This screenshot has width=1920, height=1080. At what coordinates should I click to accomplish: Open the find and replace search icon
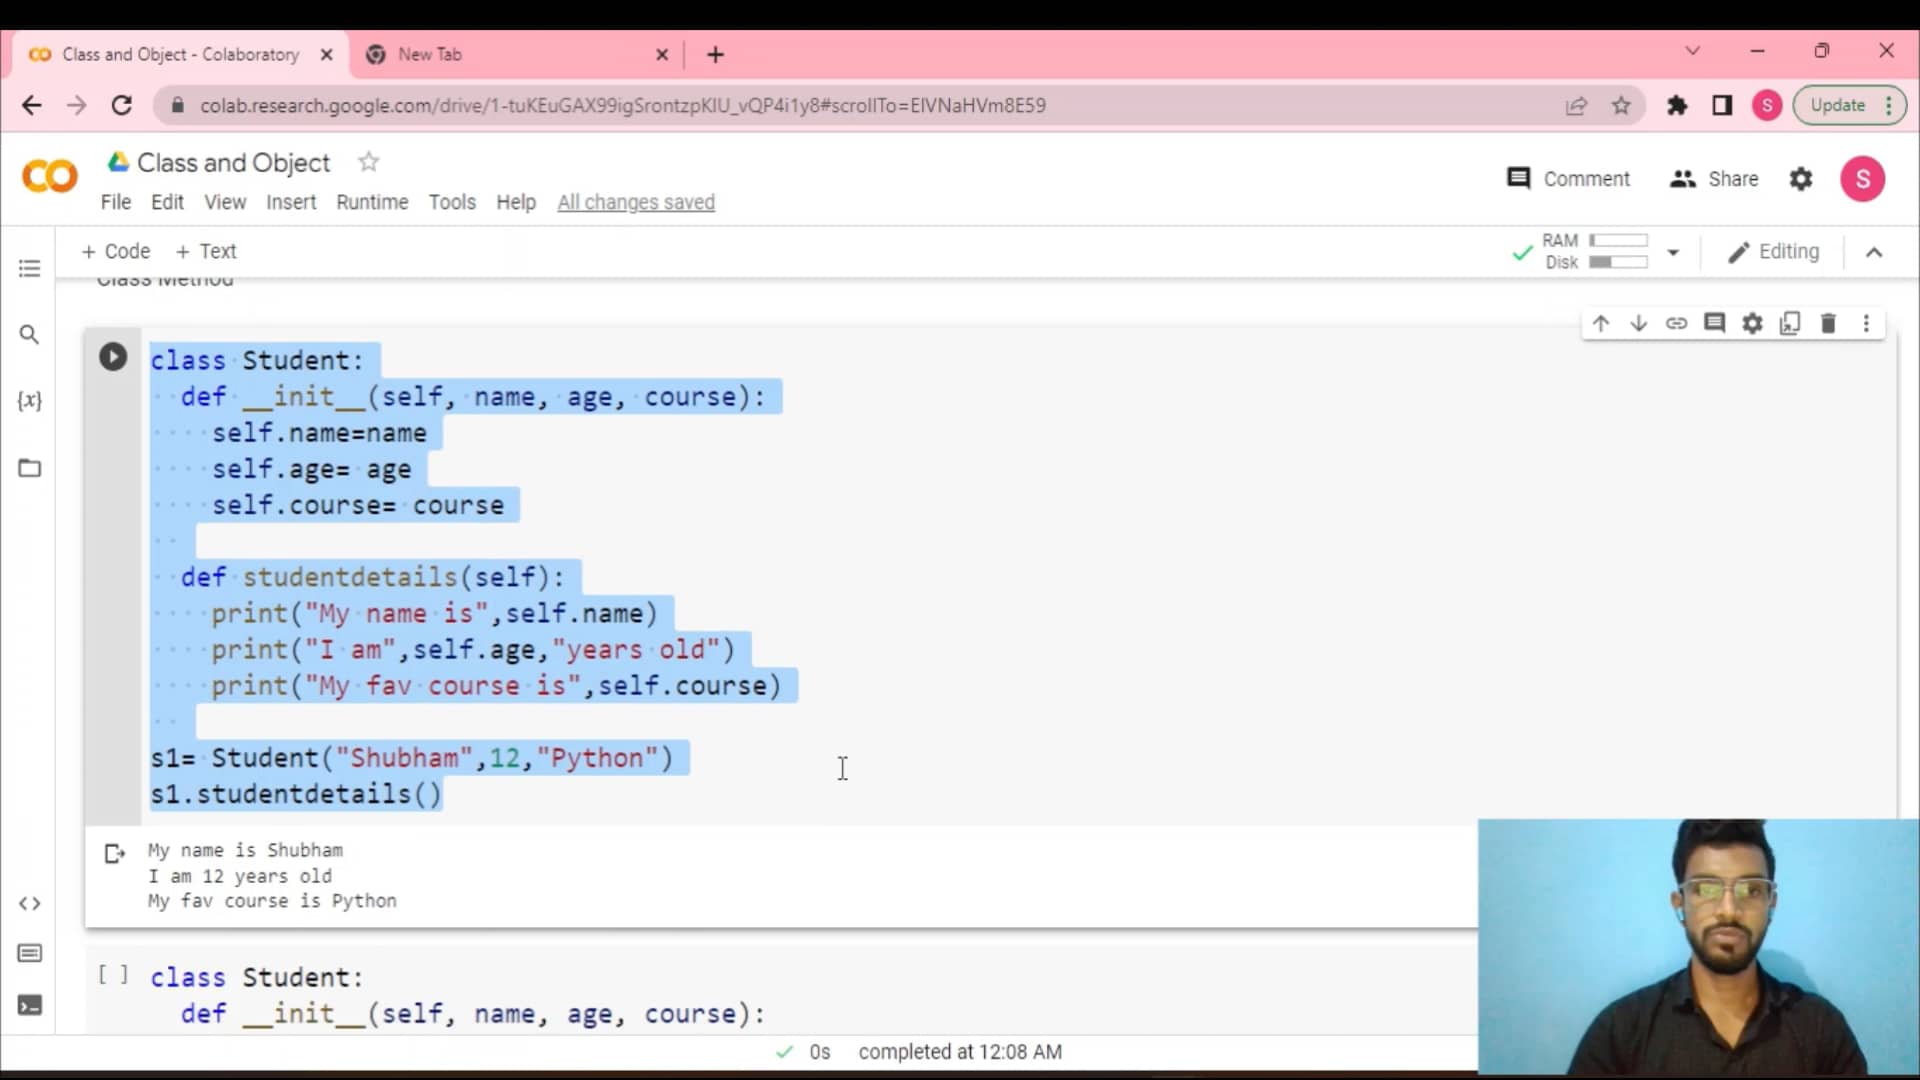[x=29, y=334]
